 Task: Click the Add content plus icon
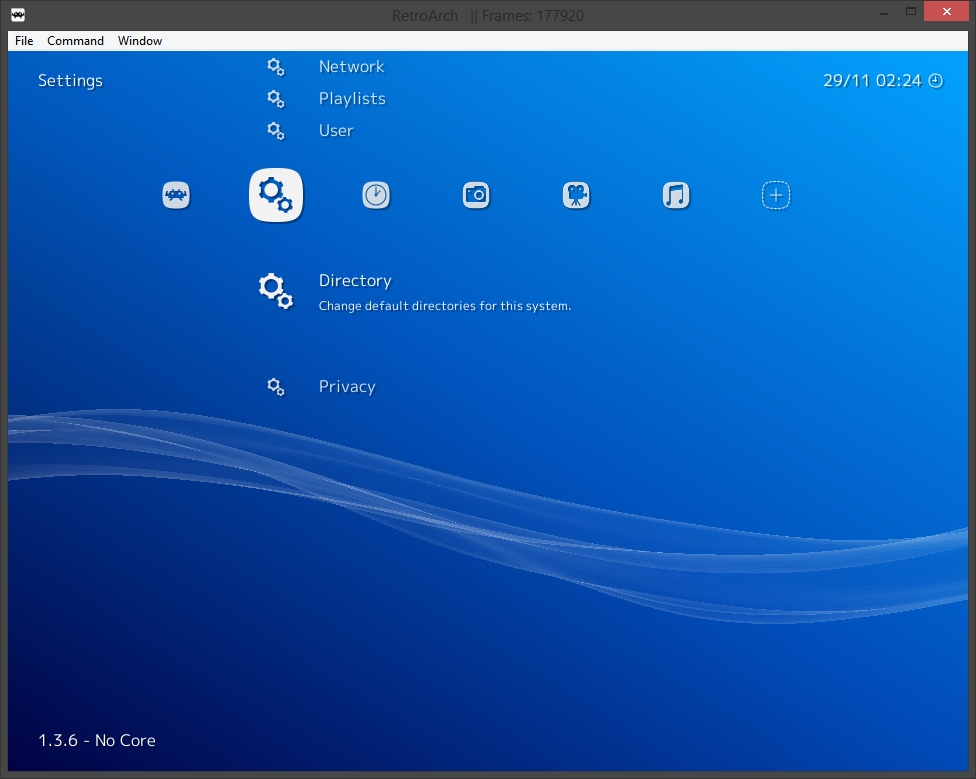776,195
